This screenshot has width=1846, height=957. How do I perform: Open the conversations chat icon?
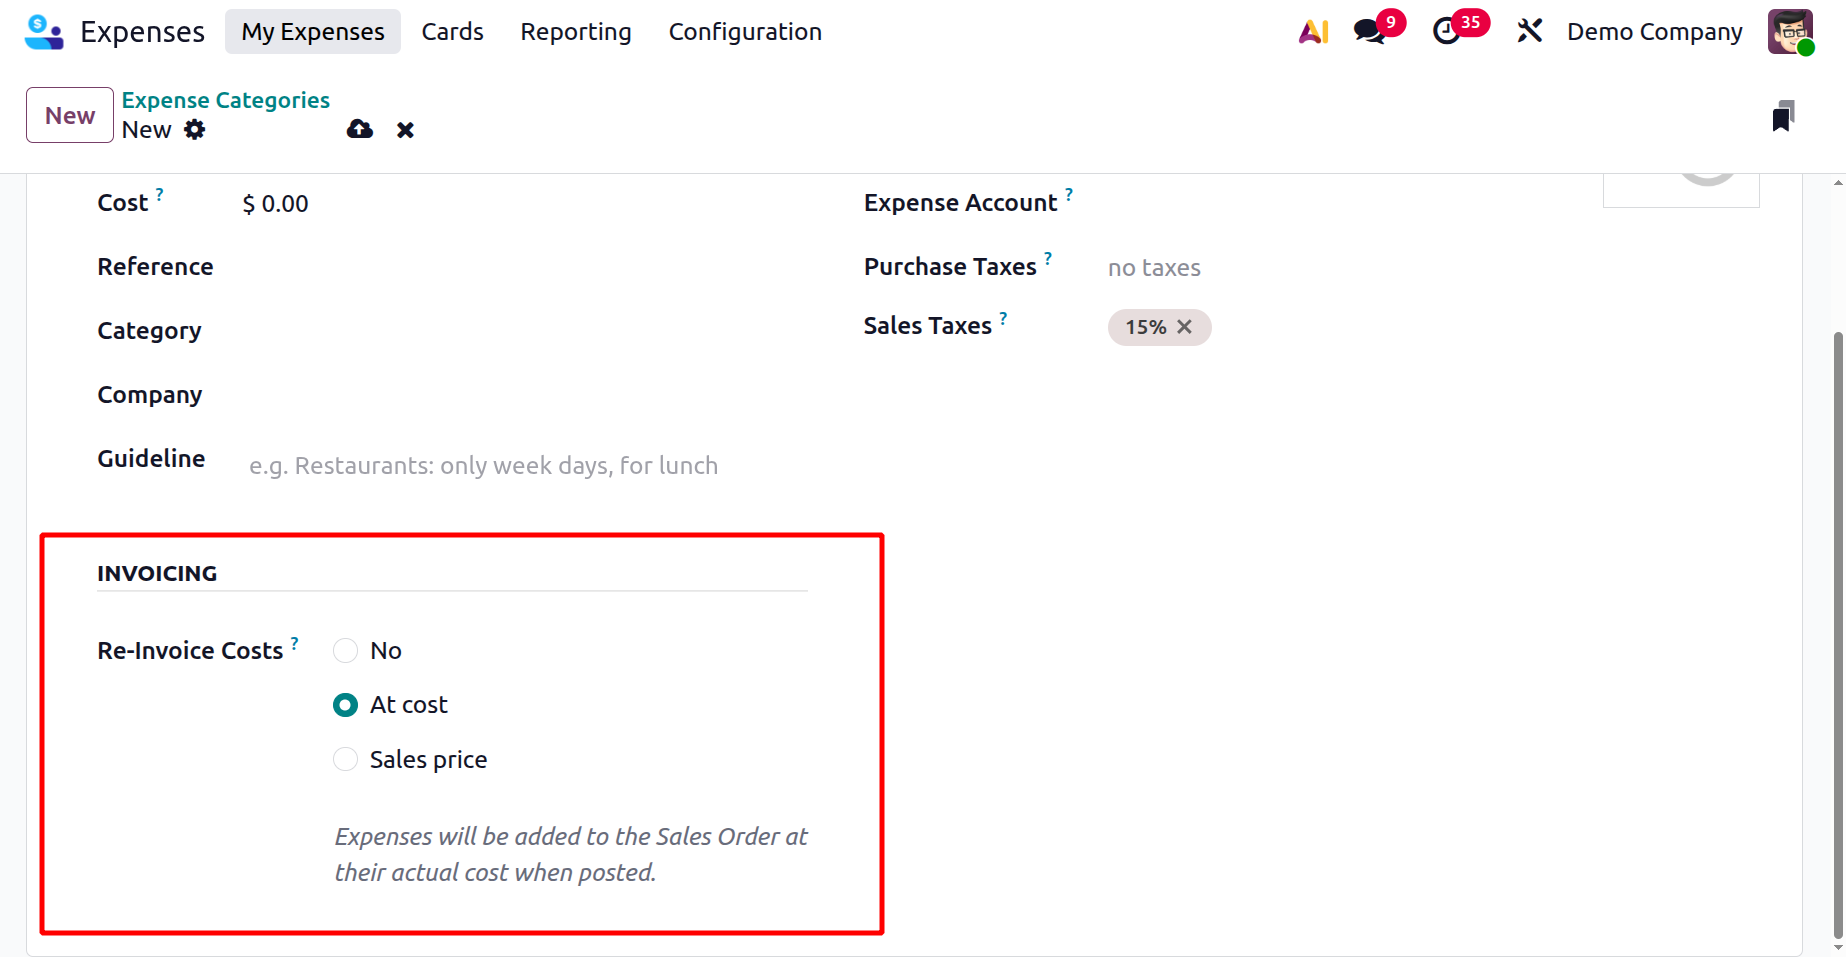pos(1369,32)
